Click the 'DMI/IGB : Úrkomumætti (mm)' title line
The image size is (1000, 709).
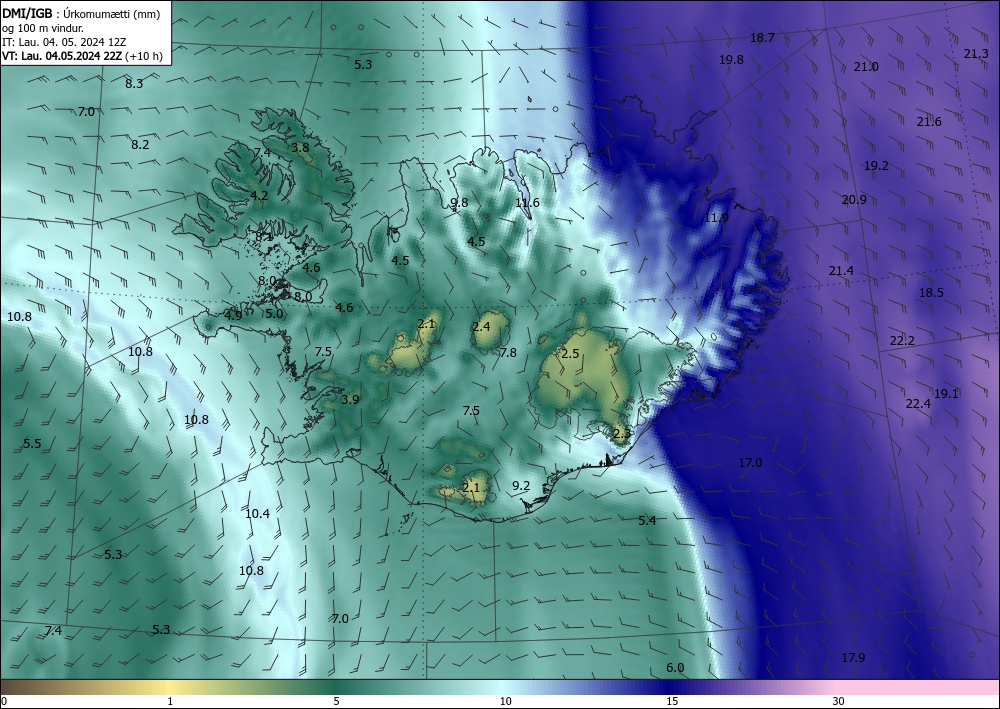(81, 13)
